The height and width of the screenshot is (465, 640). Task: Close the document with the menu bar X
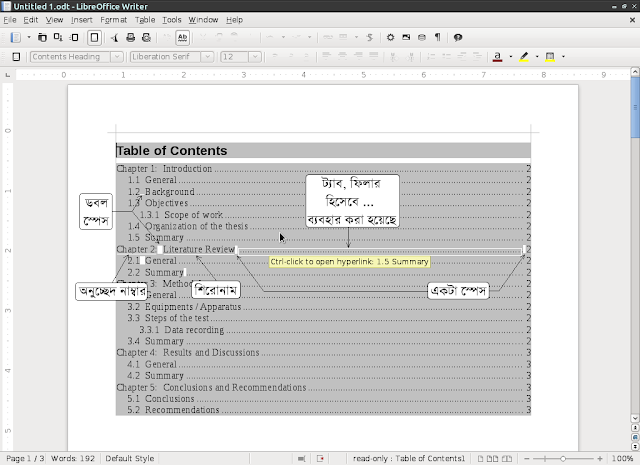coord(632,20)
